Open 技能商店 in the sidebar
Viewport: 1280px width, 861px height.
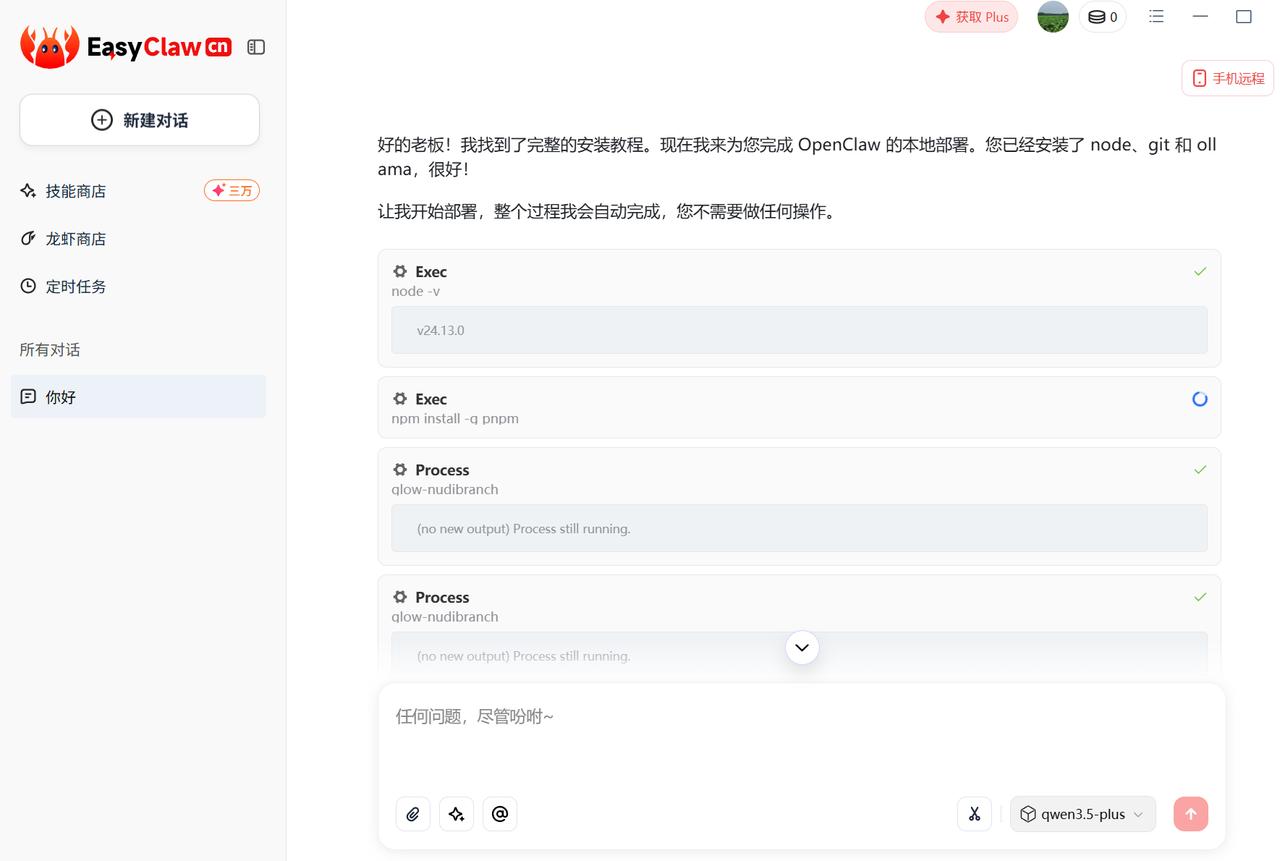[76, 191]
